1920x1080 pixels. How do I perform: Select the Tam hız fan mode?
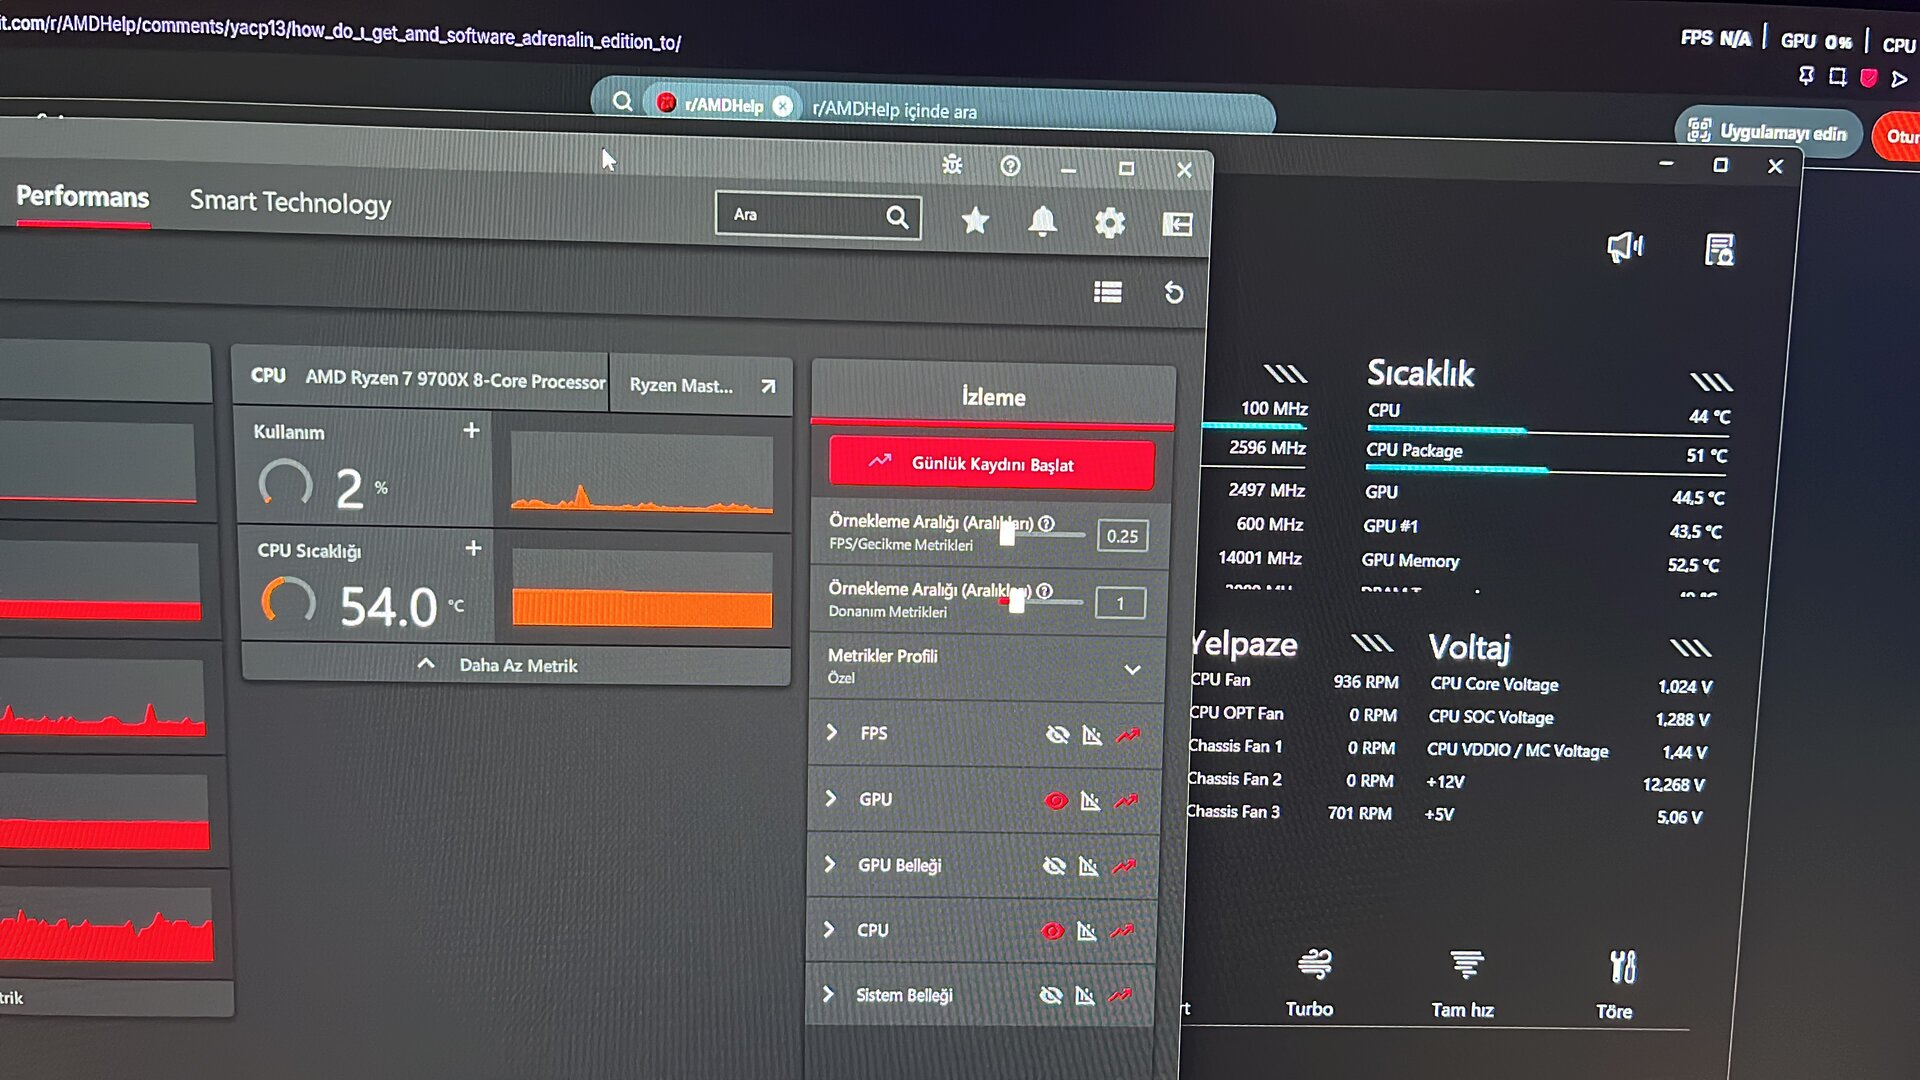tap(1466, 966)
